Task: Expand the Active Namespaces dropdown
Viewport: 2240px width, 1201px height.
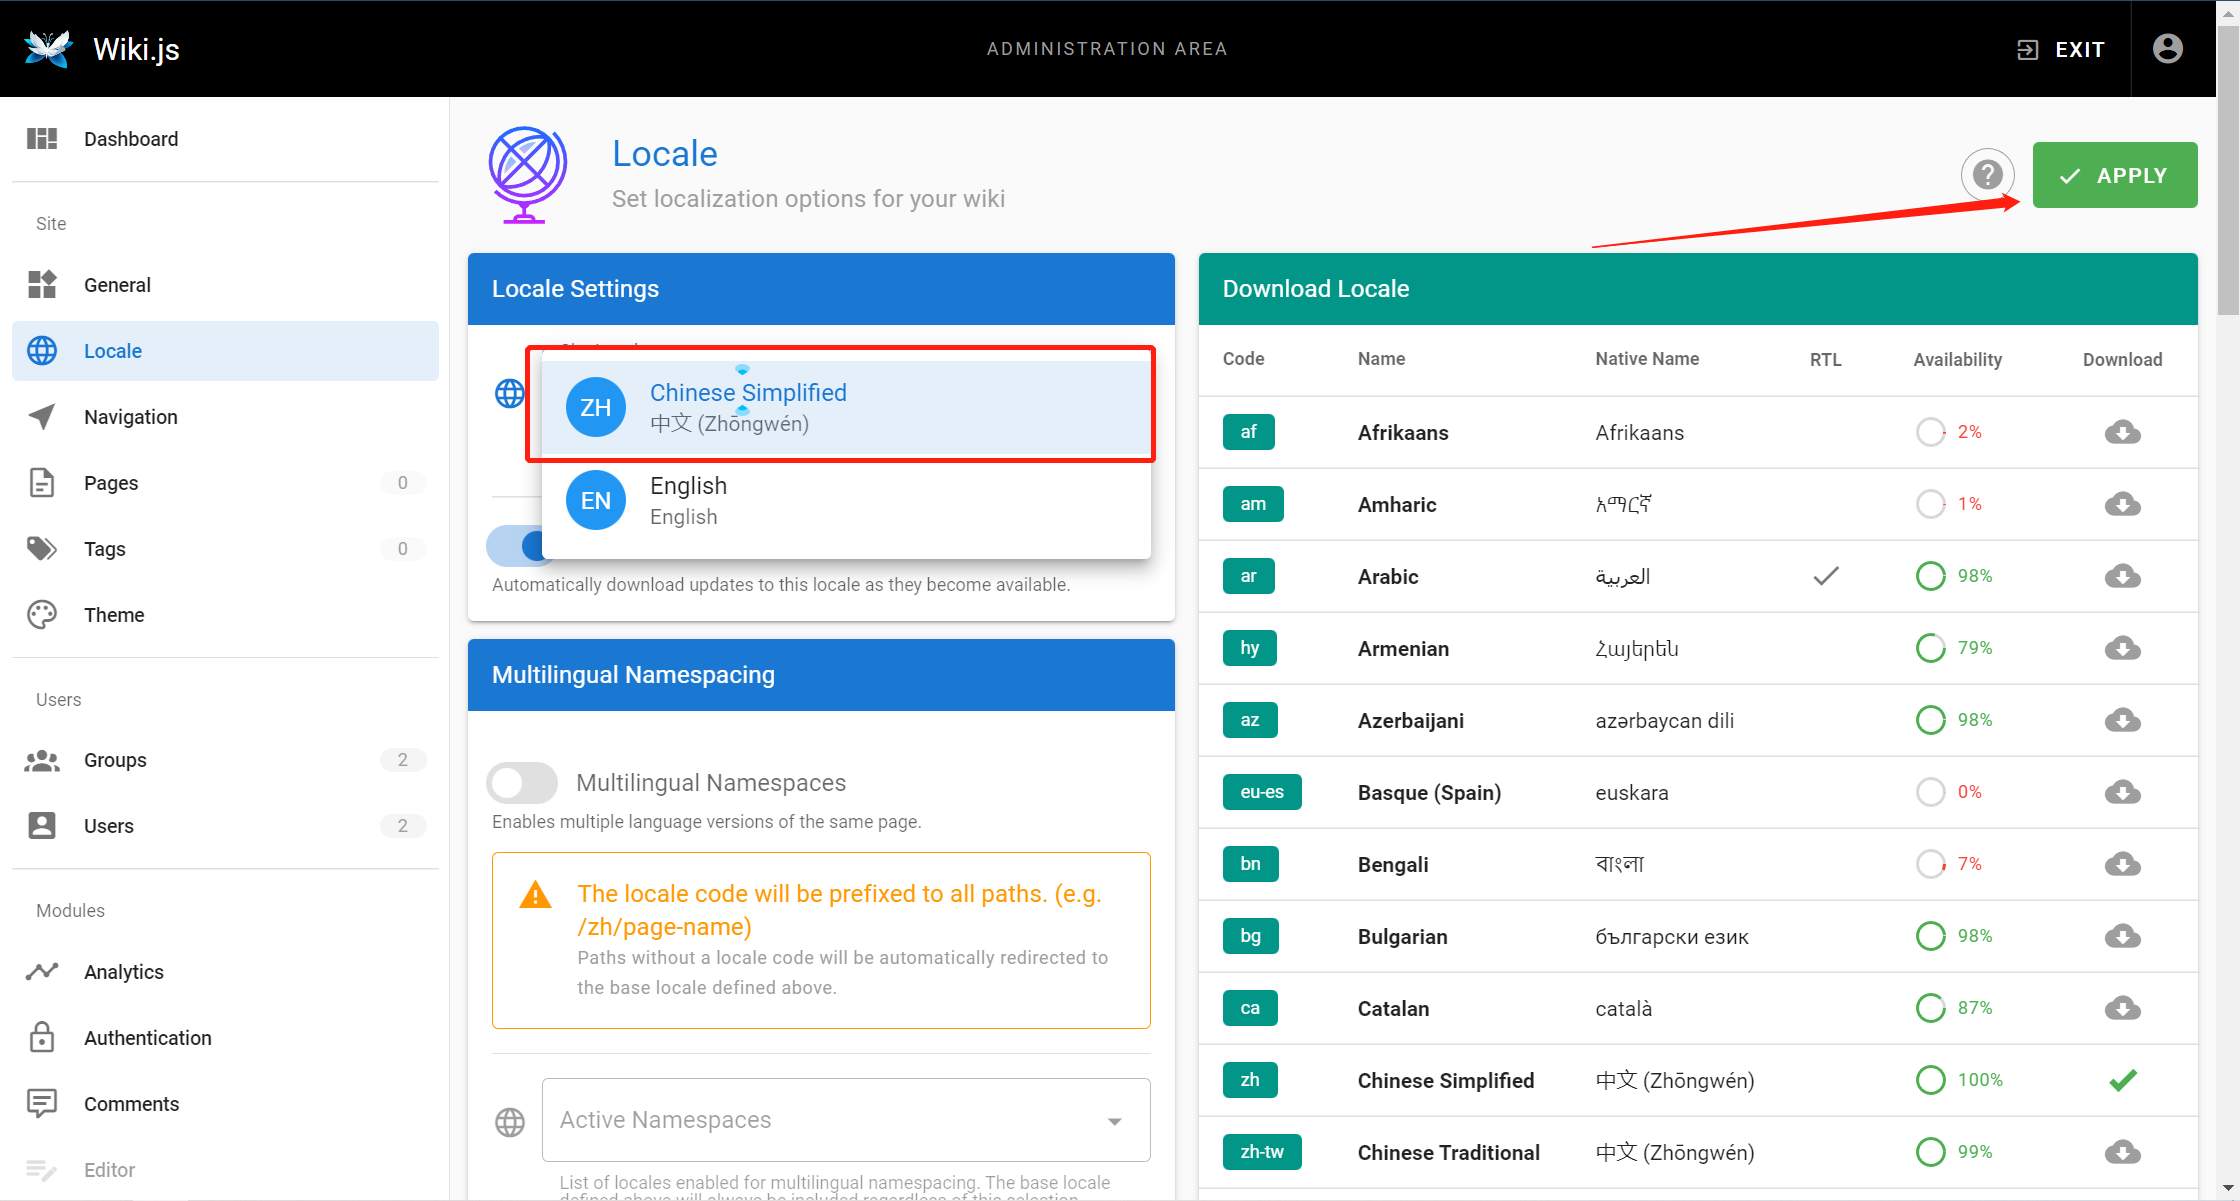Action: pyautogui.click(x=1113, y=1120)
